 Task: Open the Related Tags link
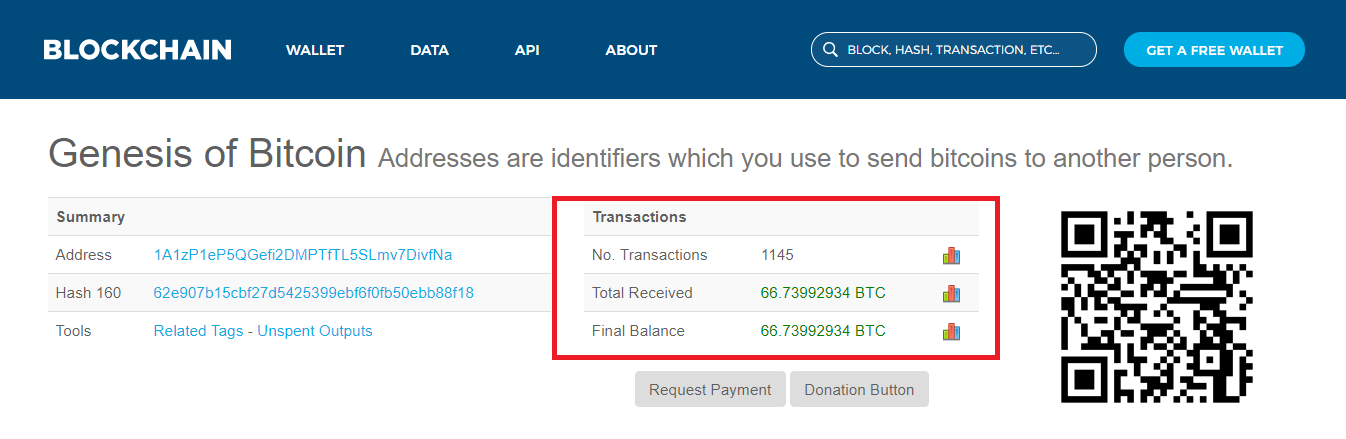(x=198, y=331)
